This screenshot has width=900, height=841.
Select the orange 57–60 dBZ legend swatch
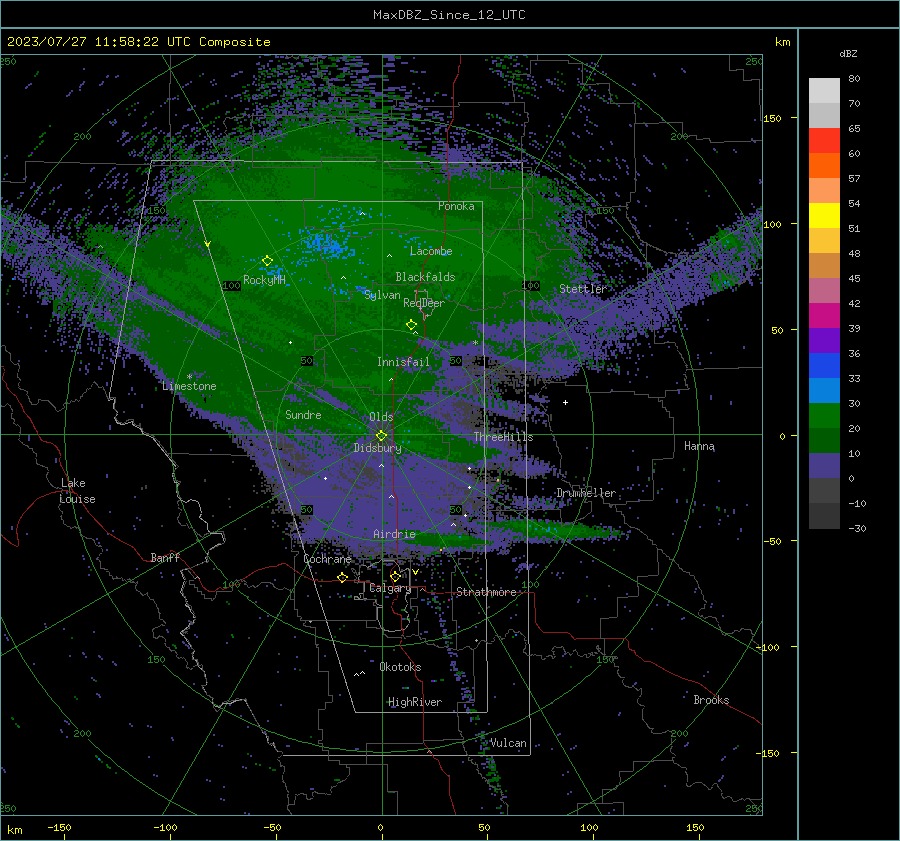pos(824,166)
